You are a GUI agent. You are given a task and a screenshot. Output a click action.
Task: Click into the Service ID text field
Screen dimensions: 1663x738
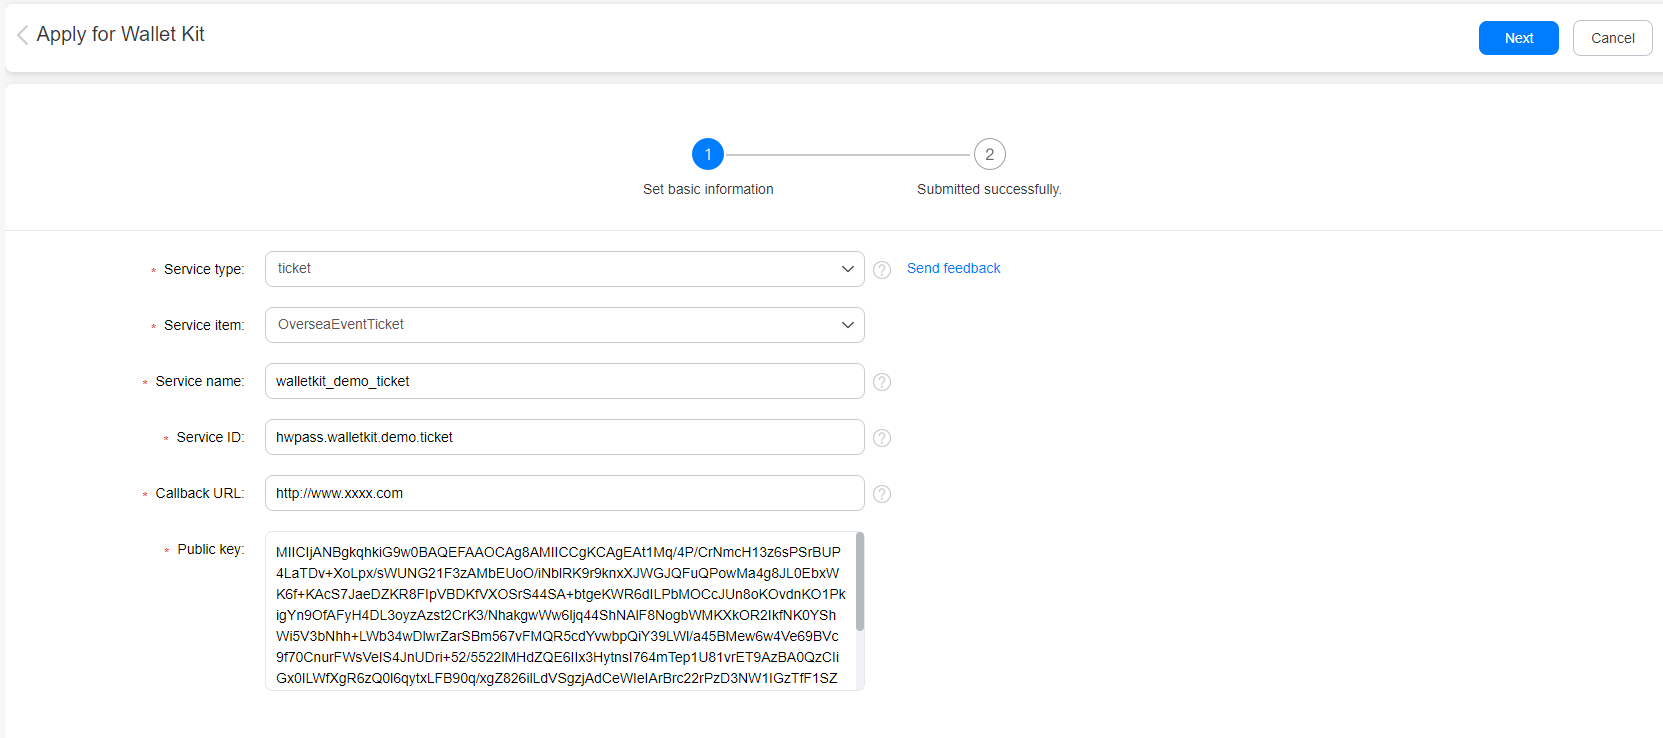(x=564, y=437)
